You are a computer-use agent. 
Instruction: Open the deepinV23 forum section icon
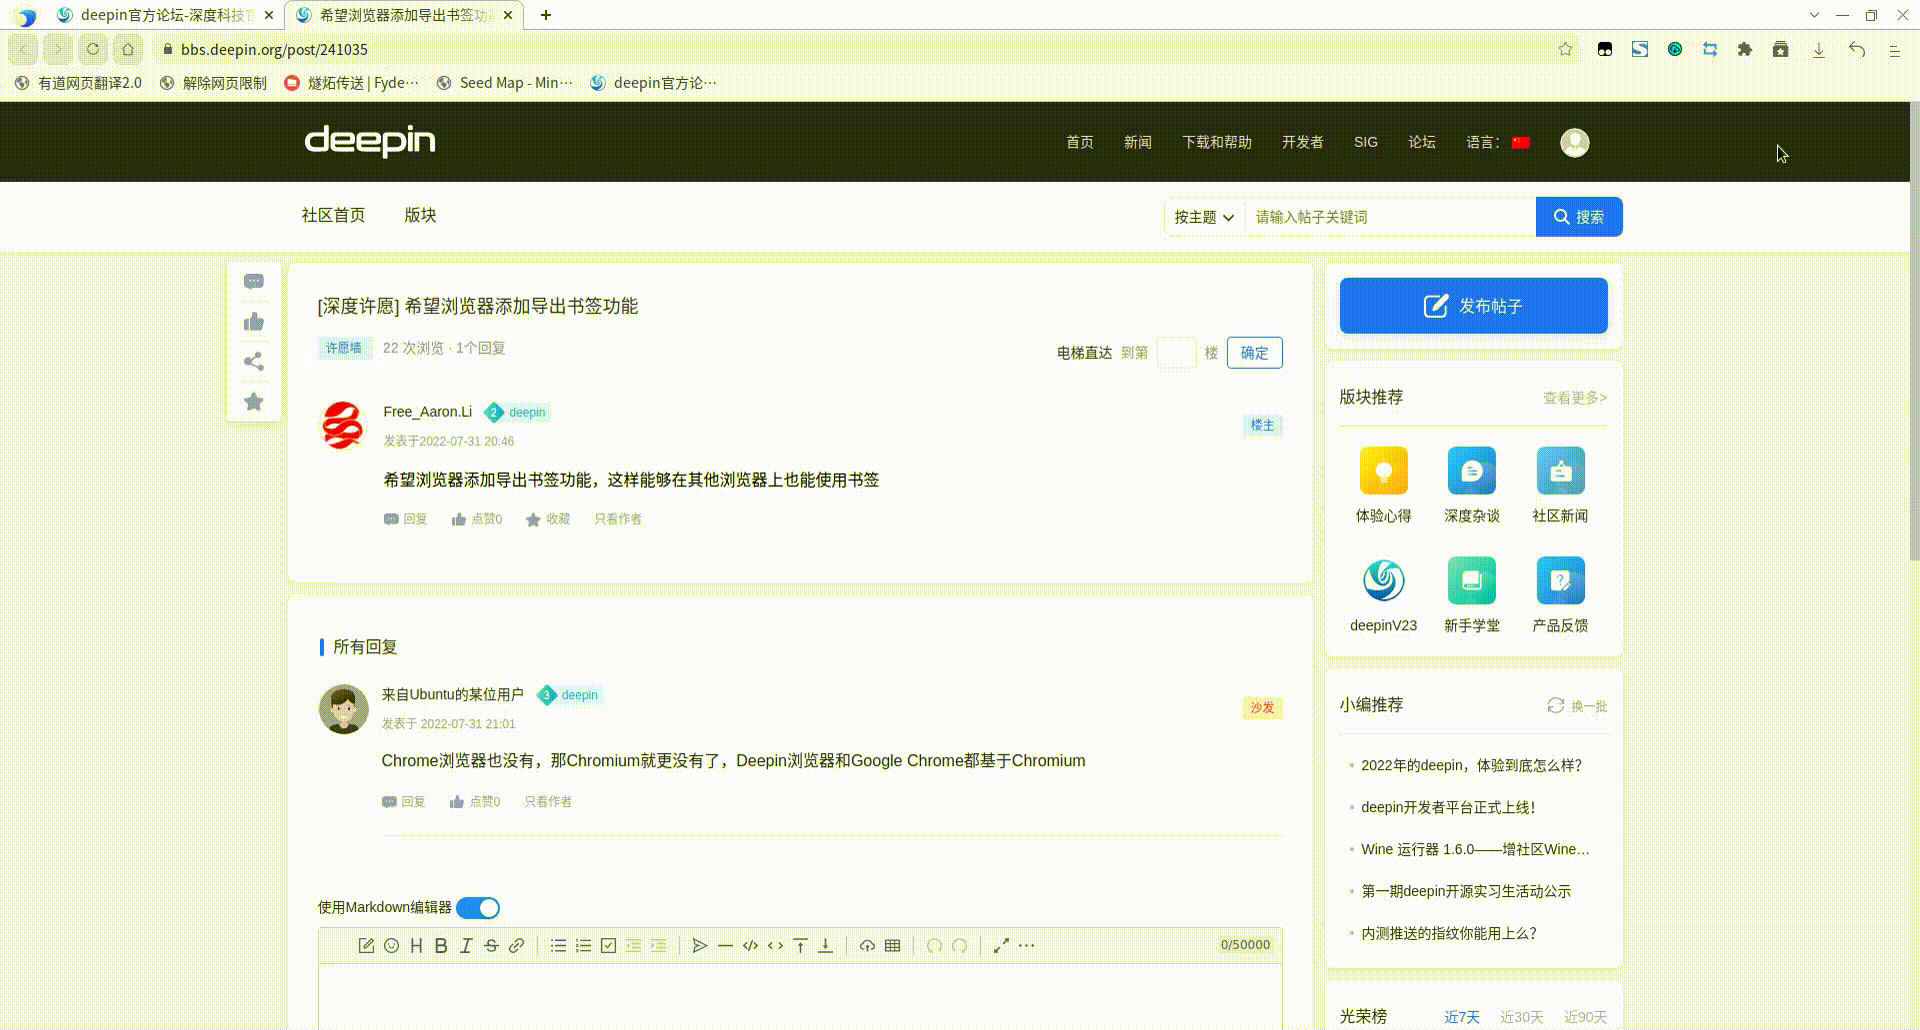pos(1383,580)
